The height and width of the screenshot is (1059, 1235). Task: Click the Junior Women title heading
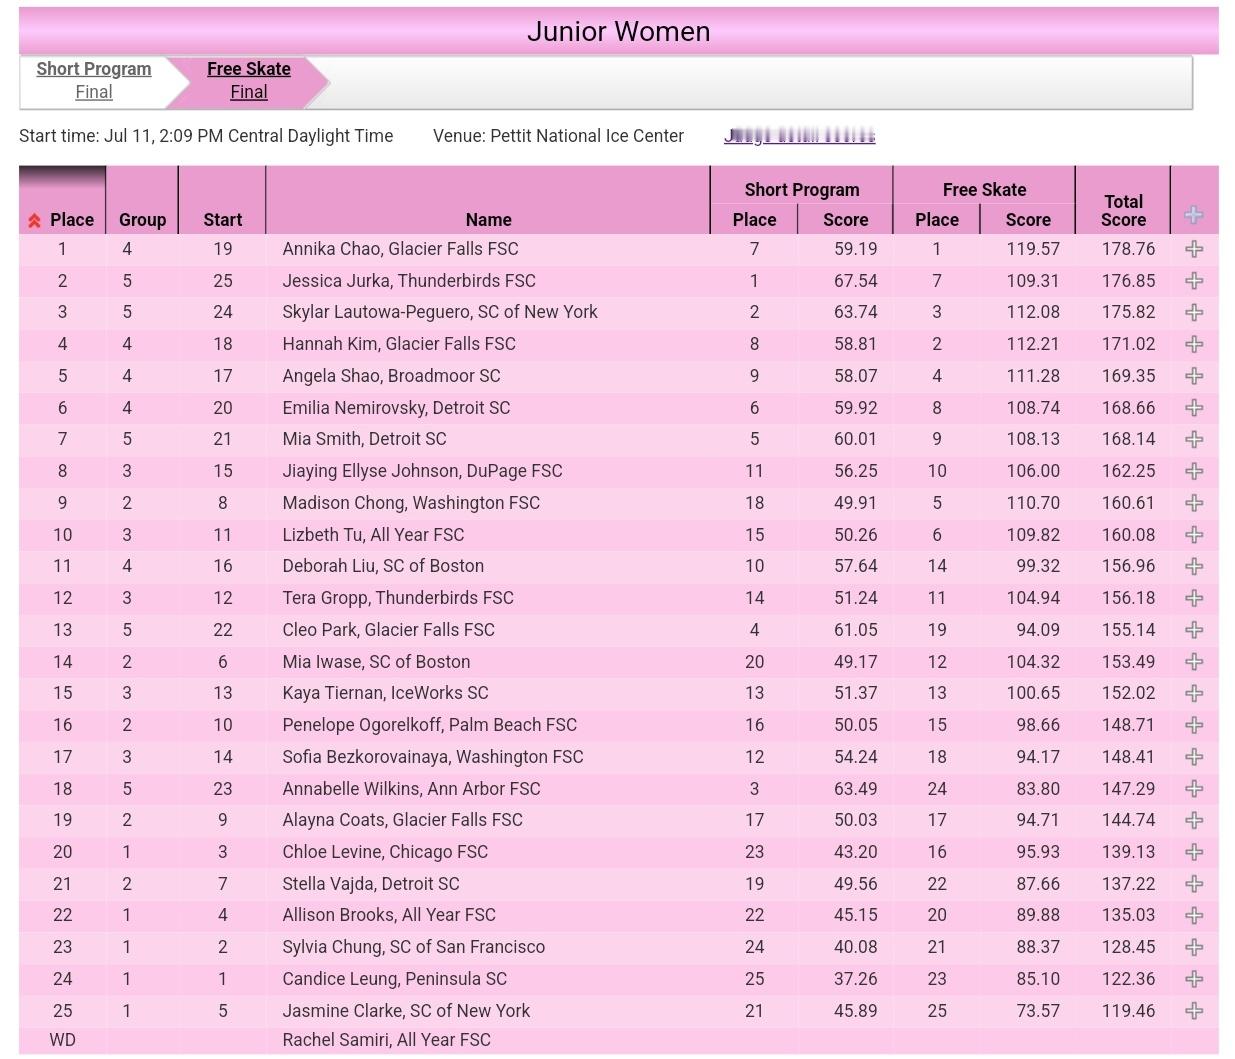click(618, 32)
